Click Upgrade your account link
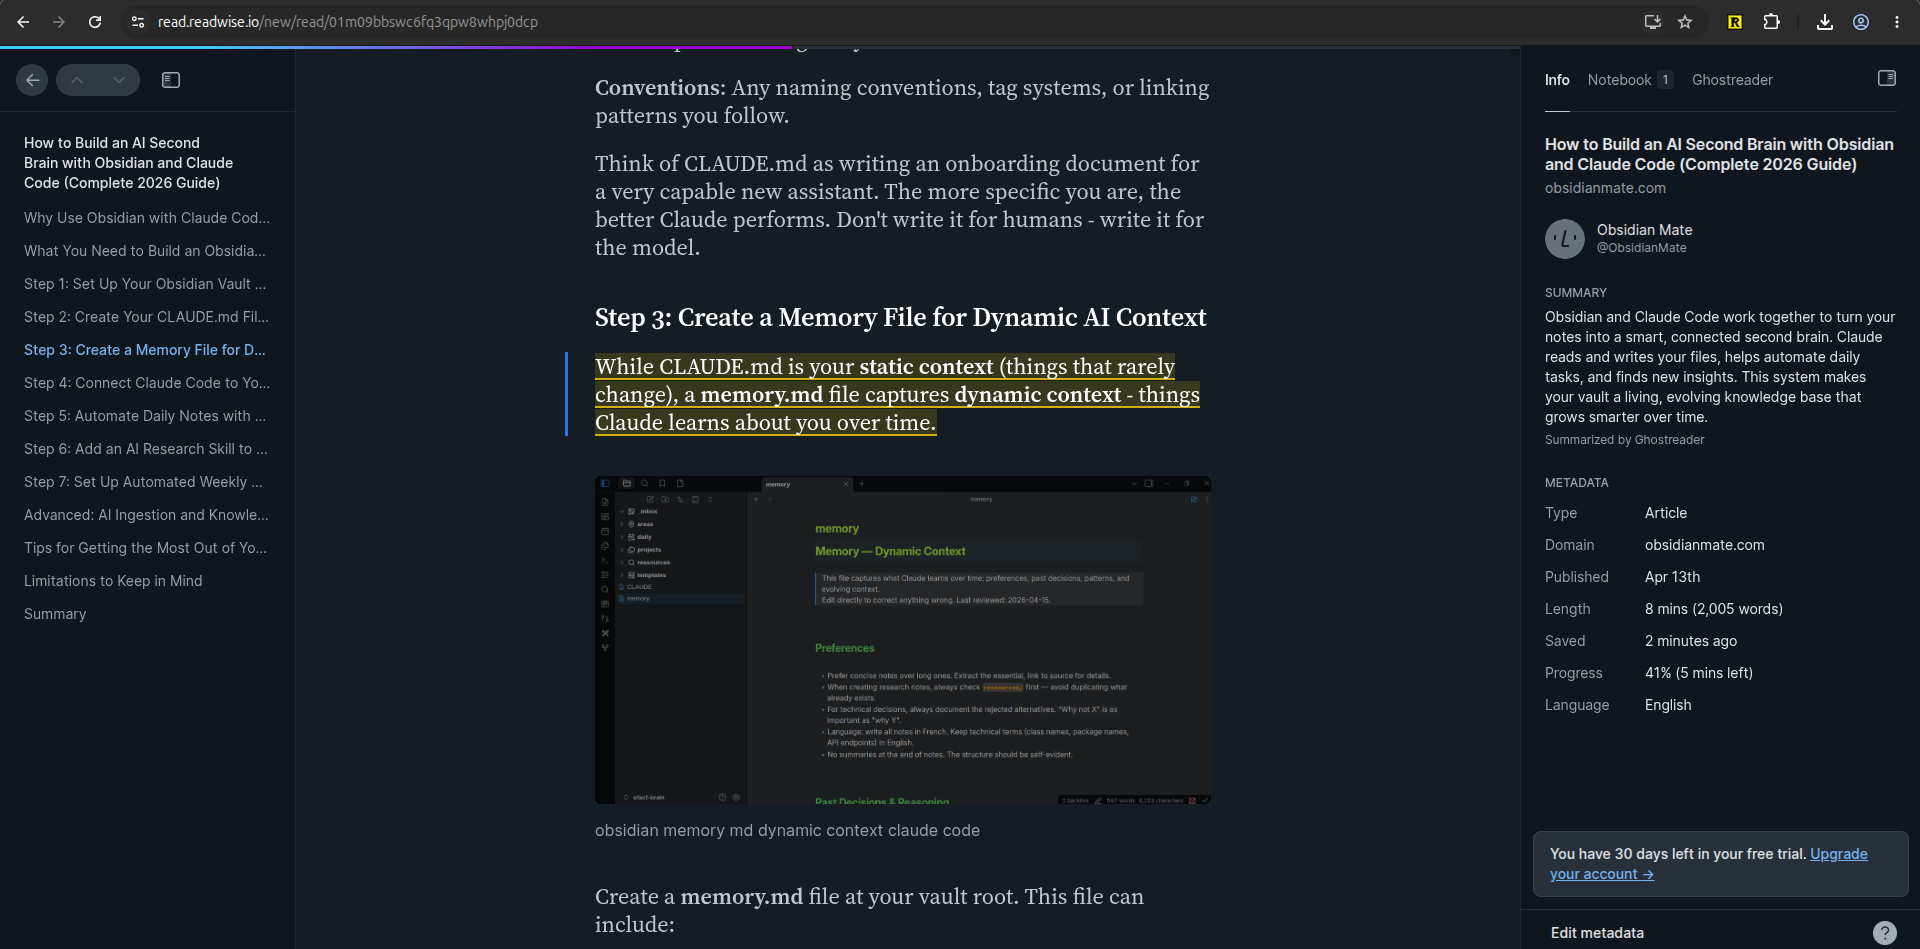 1709,864
